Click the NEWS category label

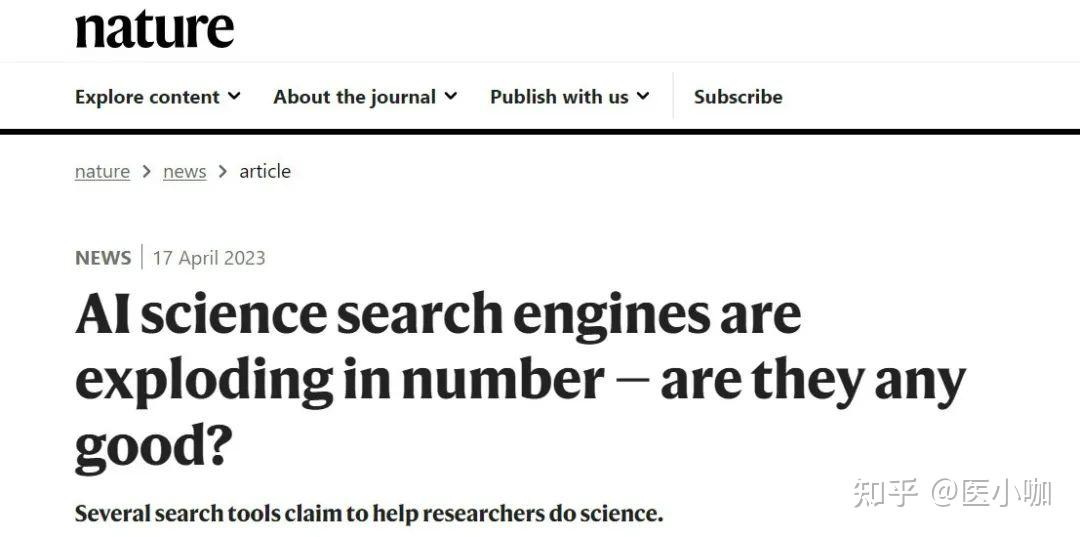(103, 258)
